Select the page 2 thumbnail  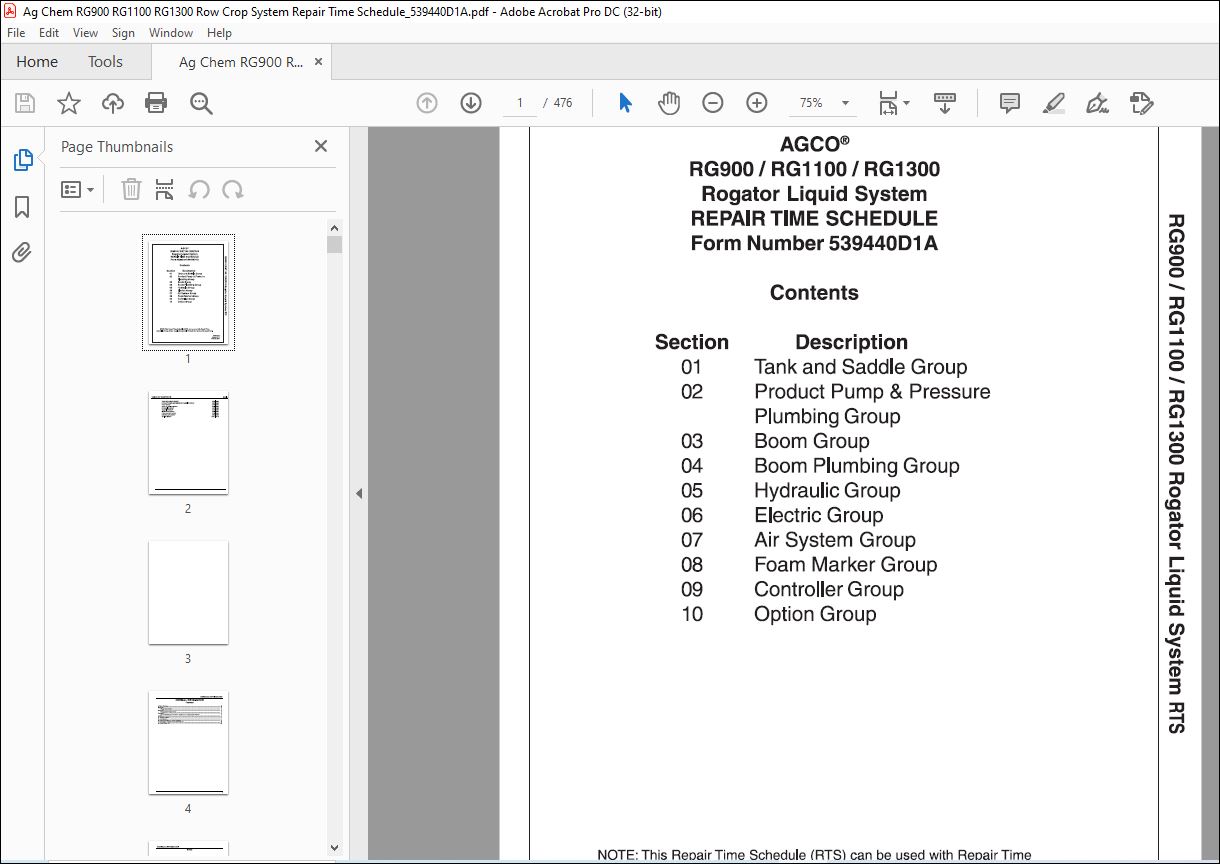pyautogui.click(x=188, y=443)
